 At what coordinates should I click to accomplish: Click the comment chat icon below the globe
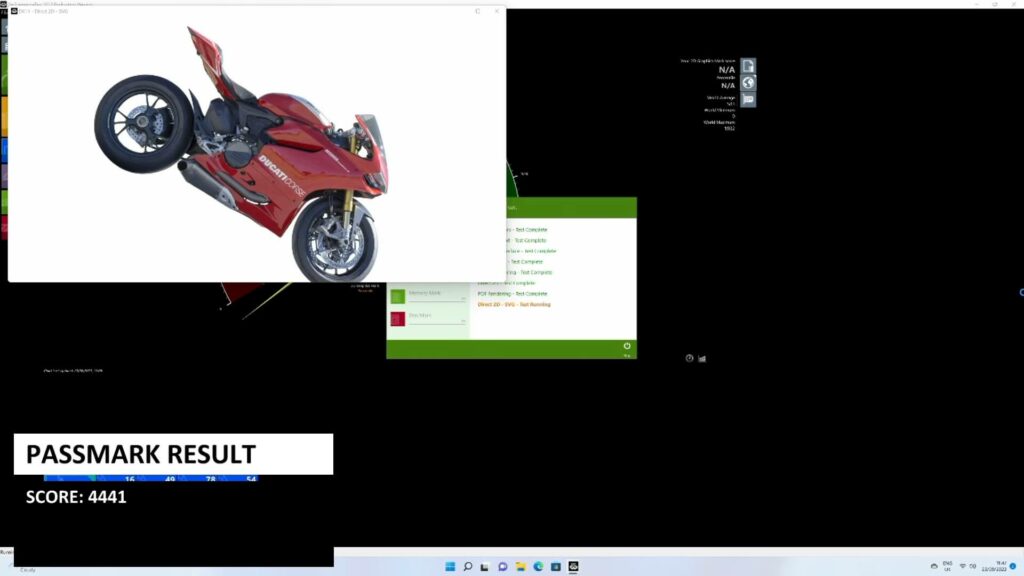pyautogui.click(x=748, y=99)
